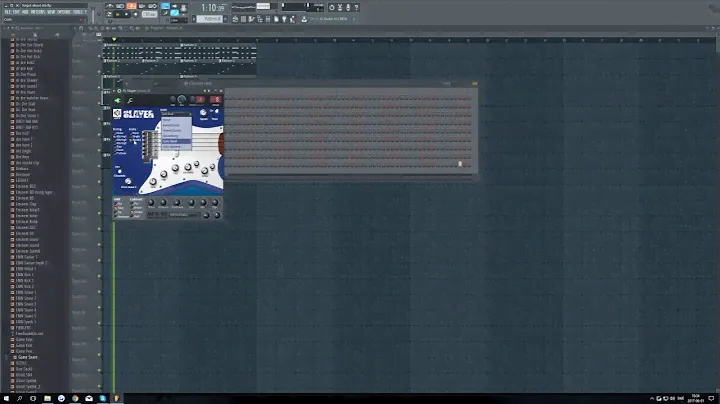Viewport: 720px width, 404px height.
Task: Select the first Coils radio option in Slayer
Action: [131, 133]
